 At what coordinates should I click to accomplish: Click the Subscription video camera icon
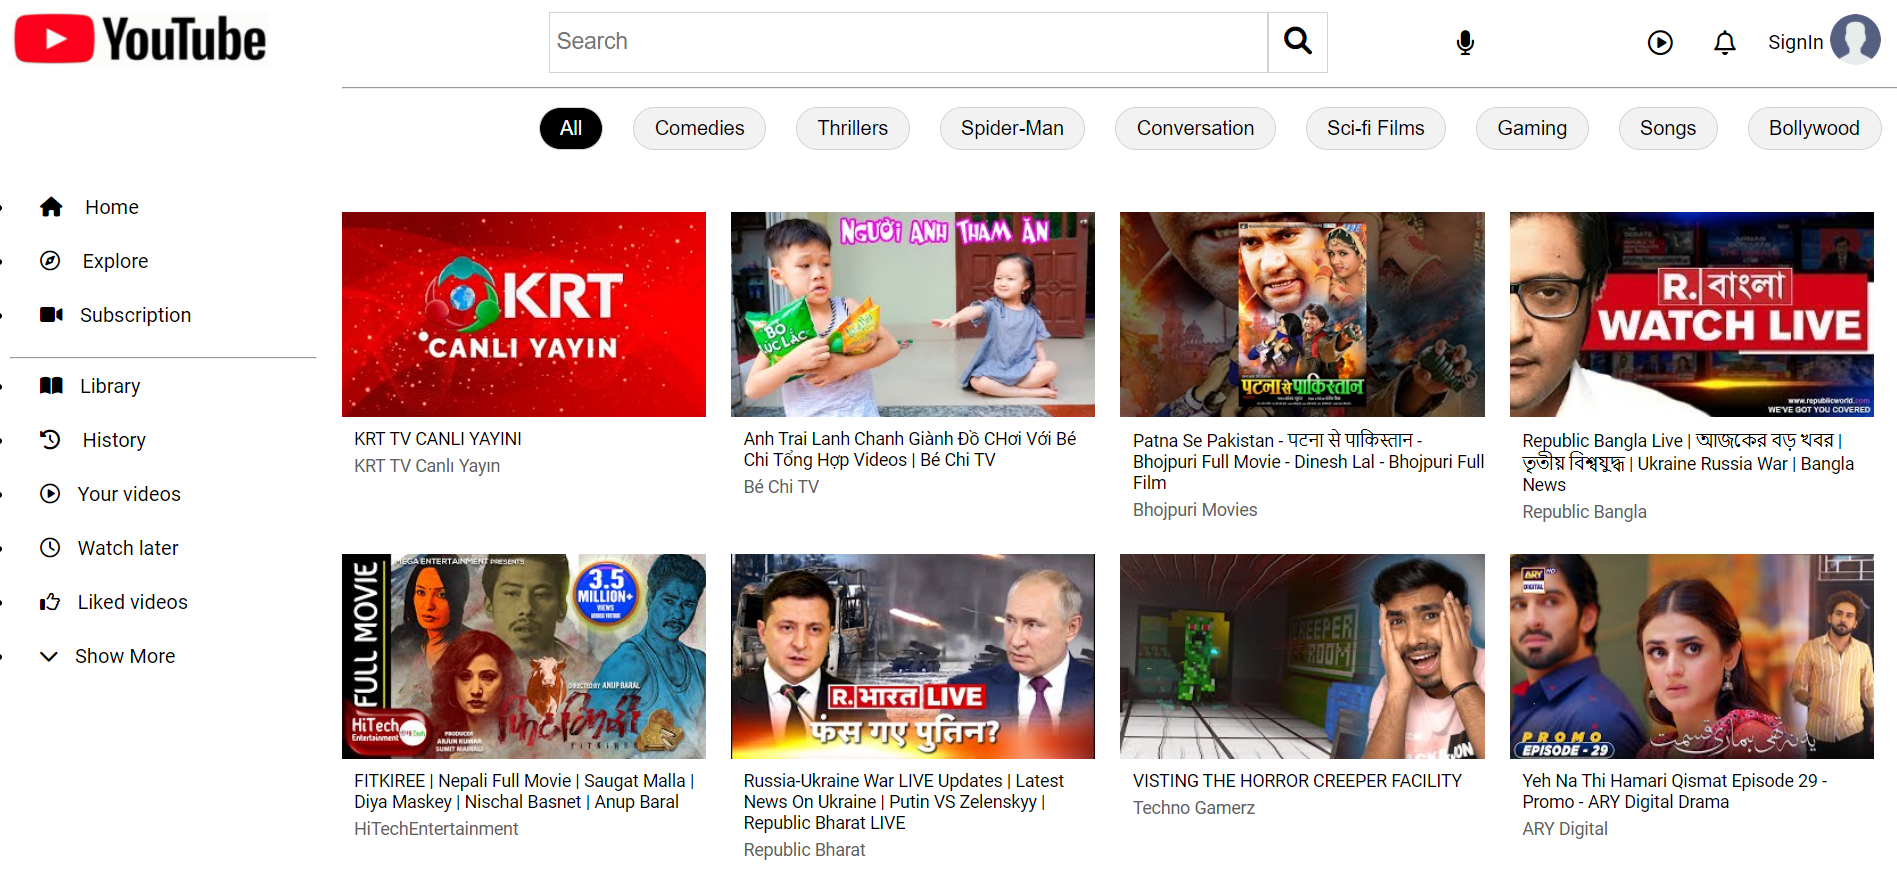[51, 315]
